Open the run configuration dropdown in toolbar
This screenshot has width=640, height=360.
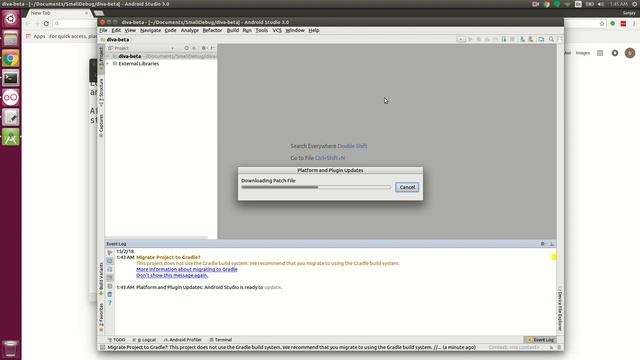(x=461, y=39)
